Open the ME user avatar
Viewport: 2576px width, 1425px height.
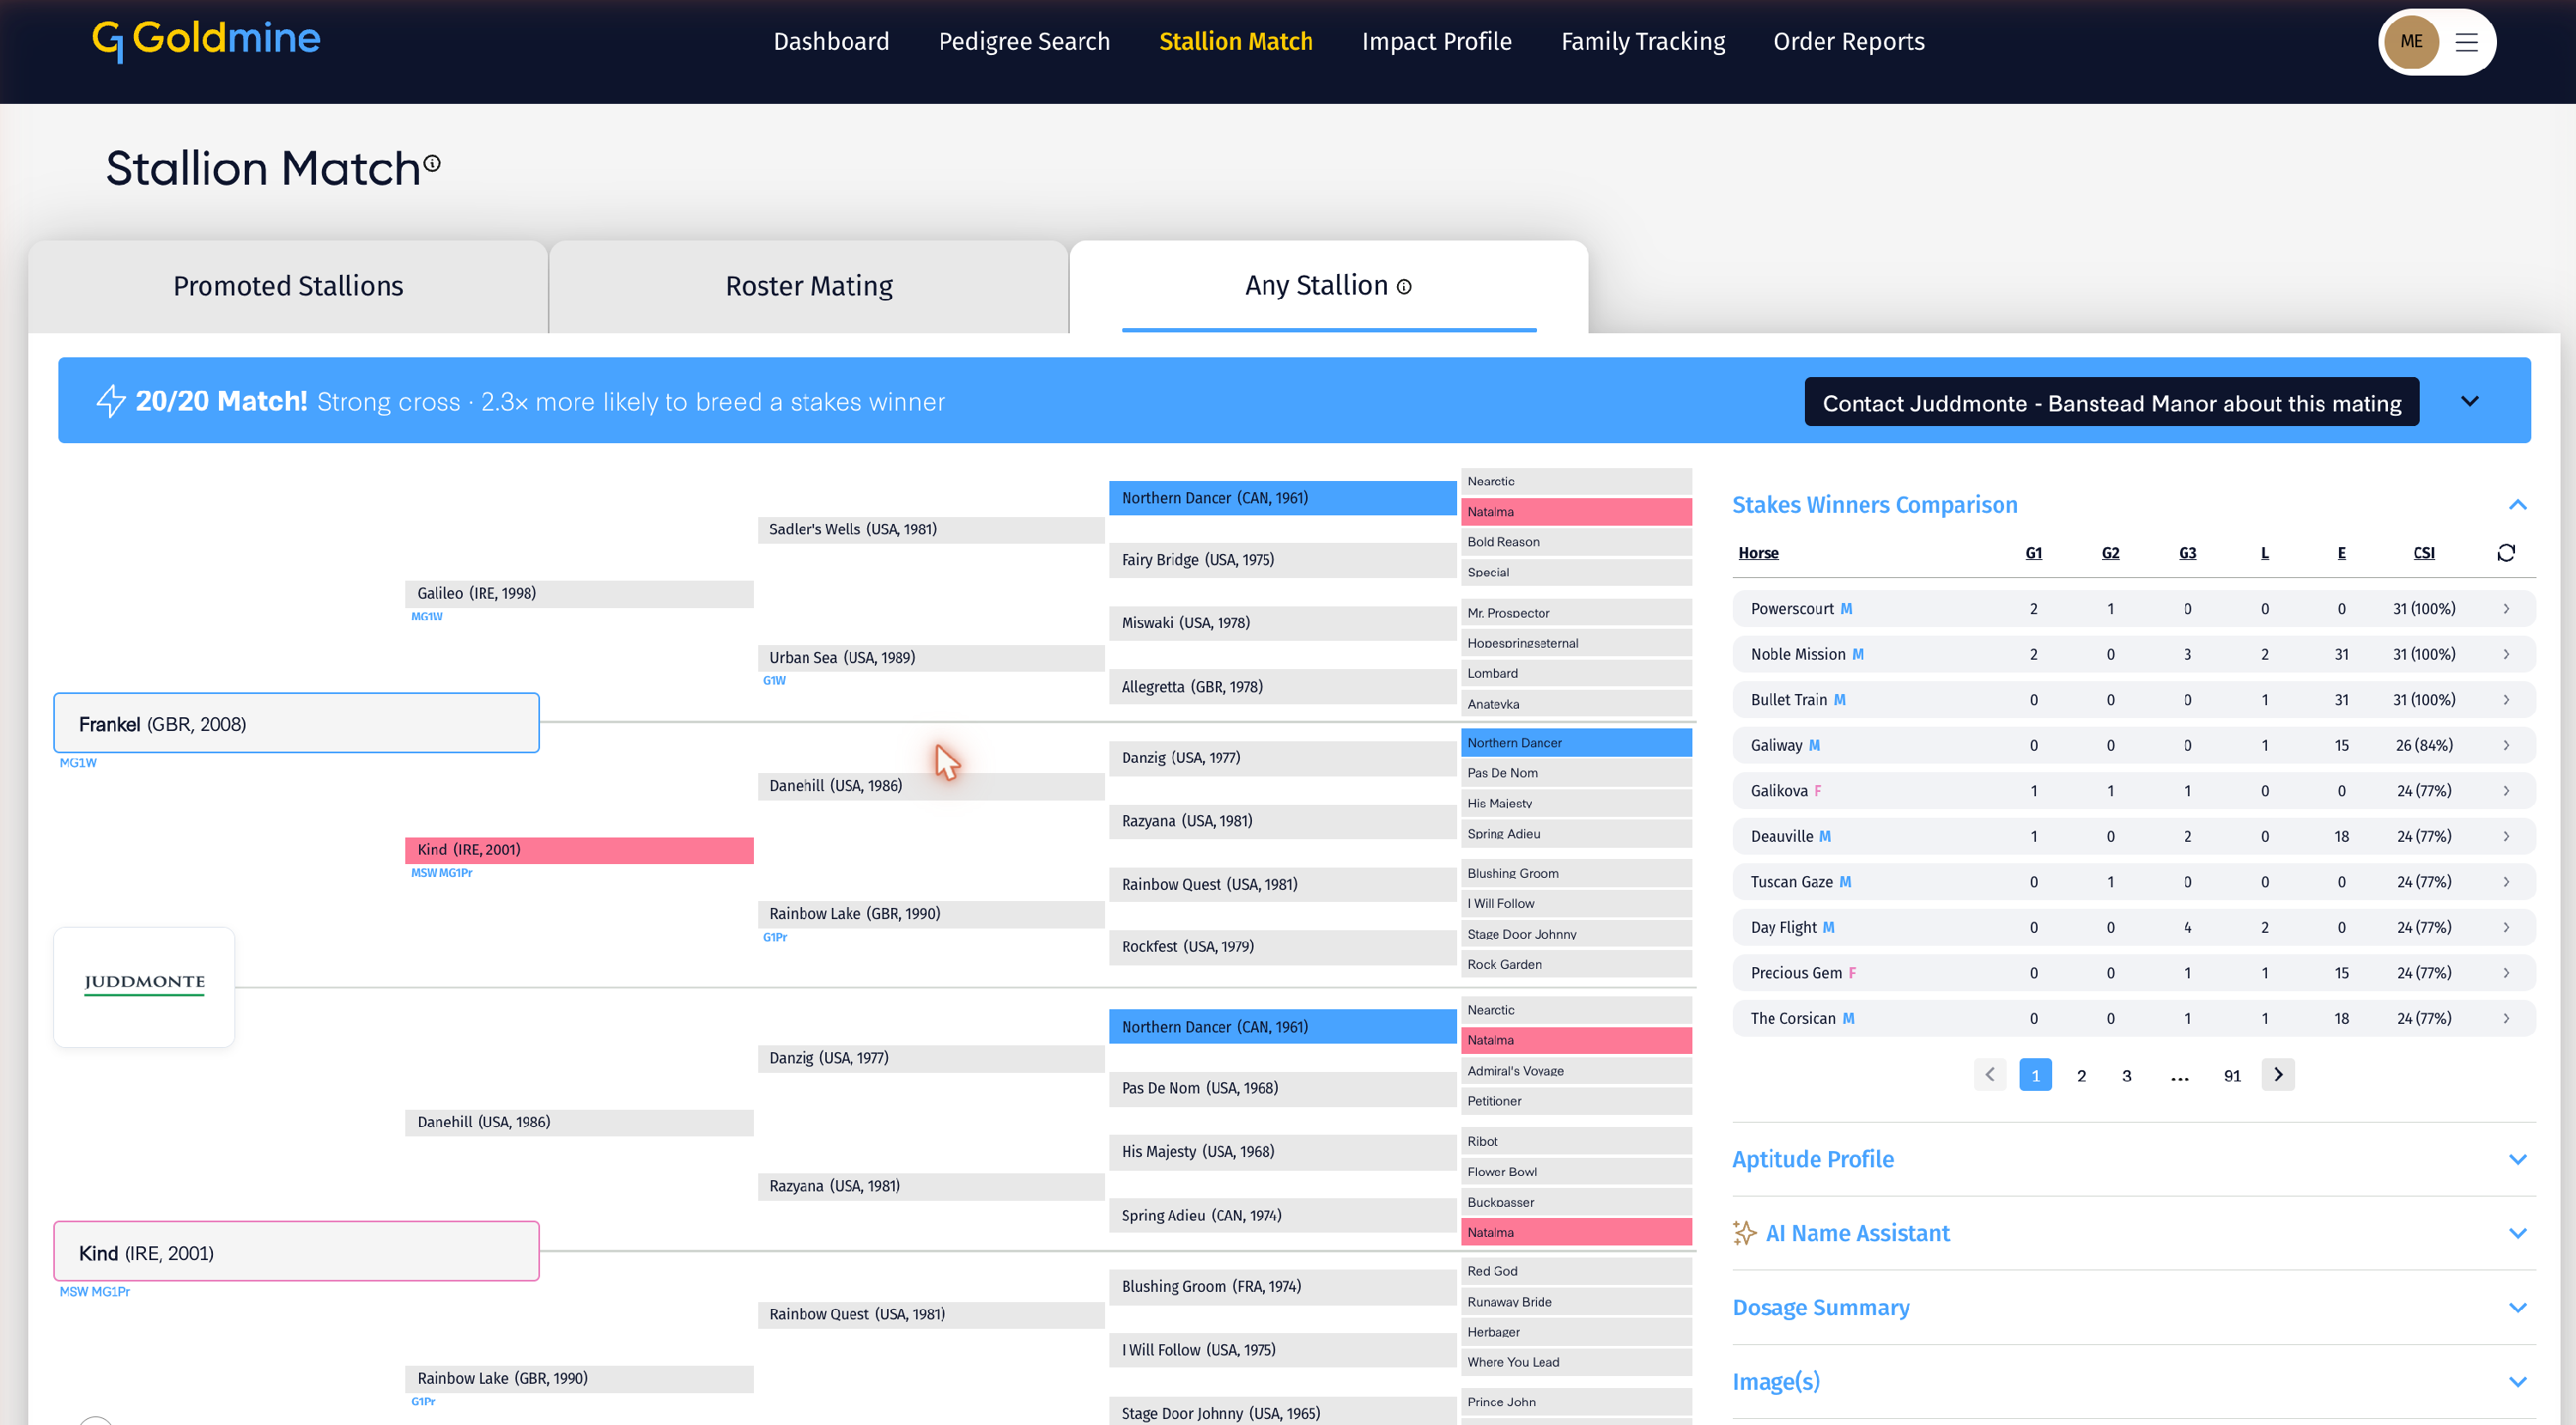pos(2411,41)
